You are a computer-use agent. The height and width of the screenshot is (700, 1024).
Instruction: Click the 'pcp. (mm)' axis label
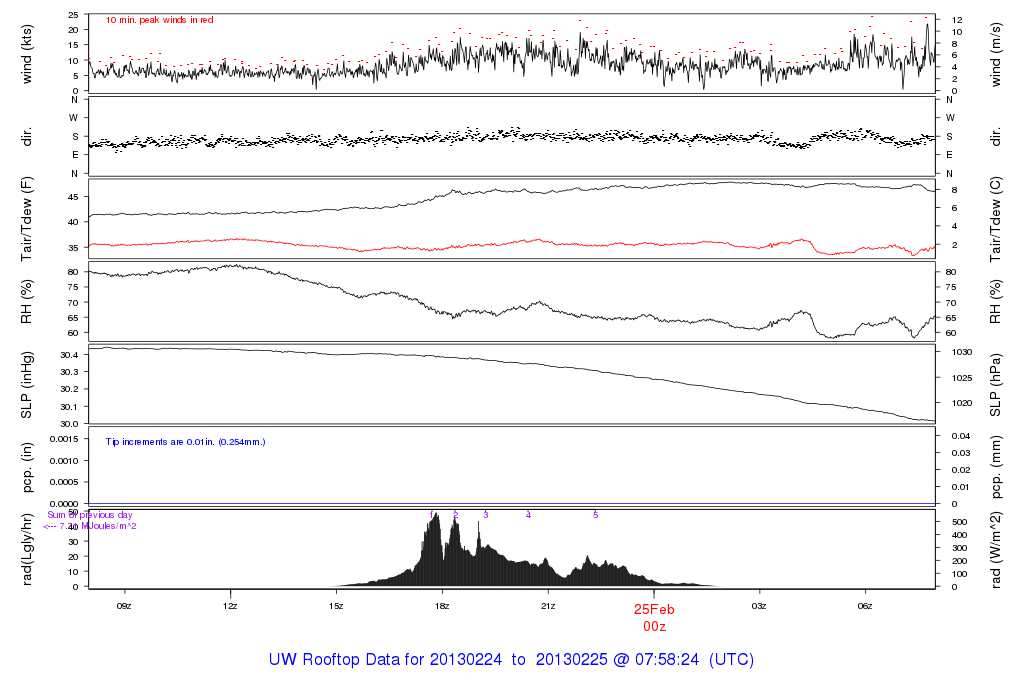995,468
